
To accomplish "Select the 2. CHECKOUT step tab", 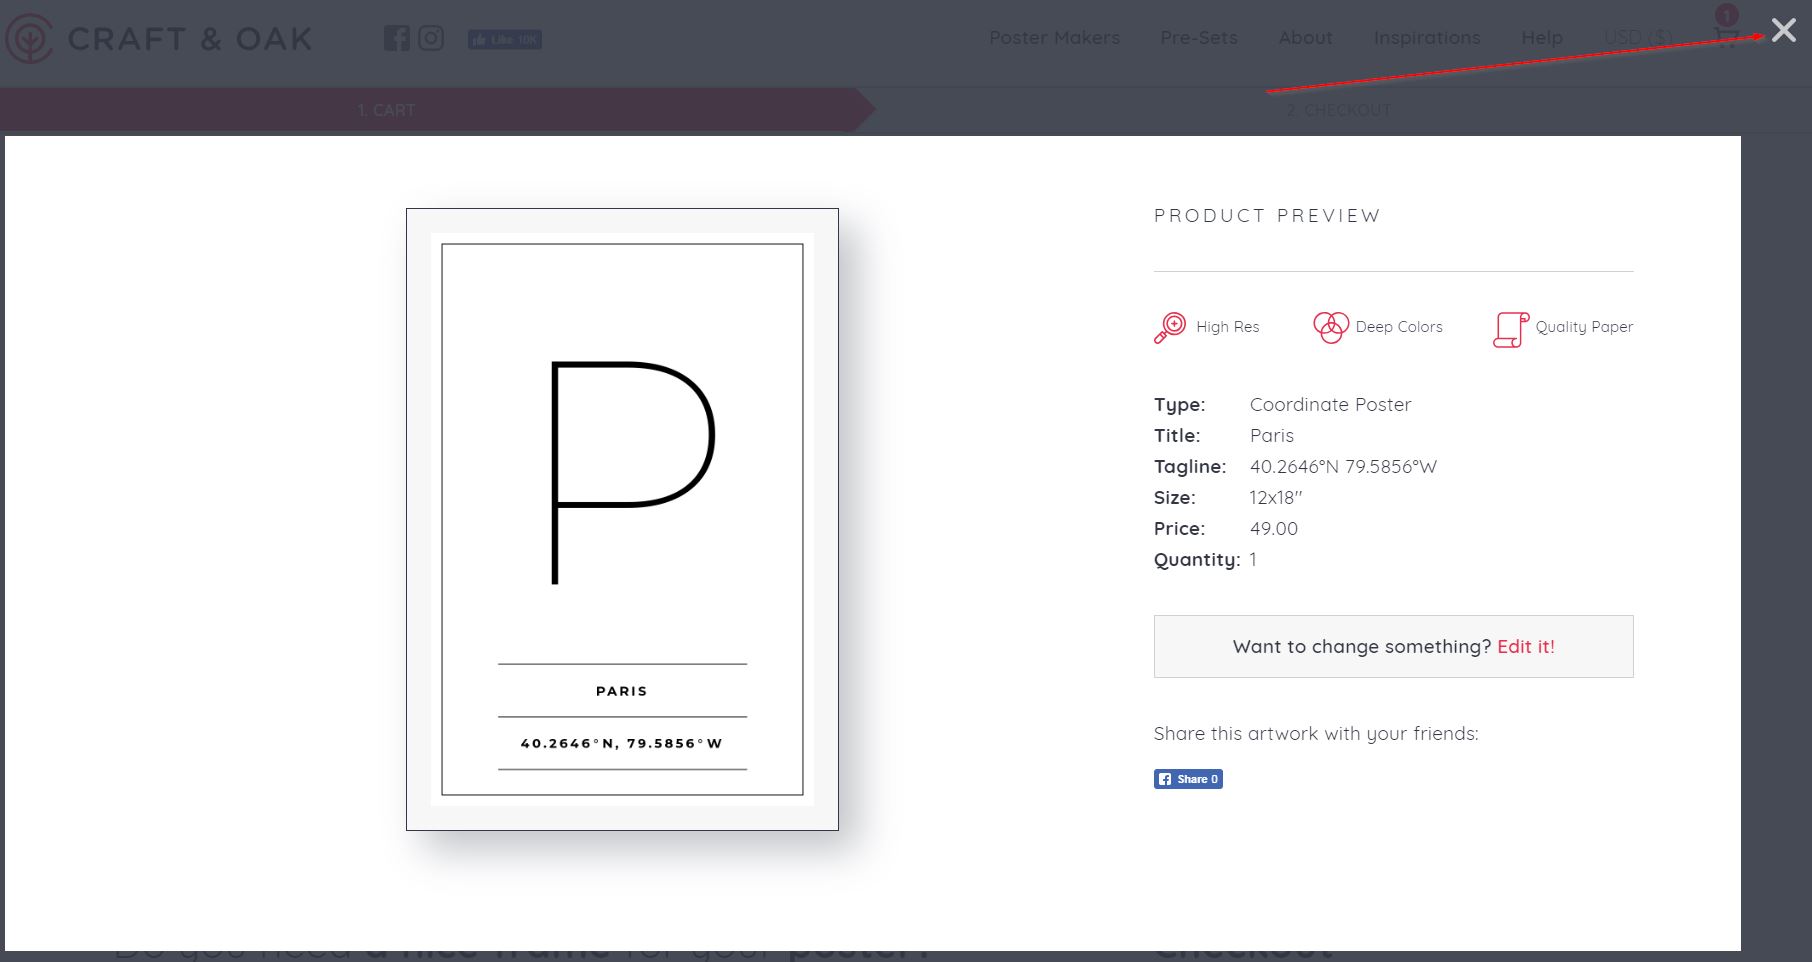I will 1338,110.
